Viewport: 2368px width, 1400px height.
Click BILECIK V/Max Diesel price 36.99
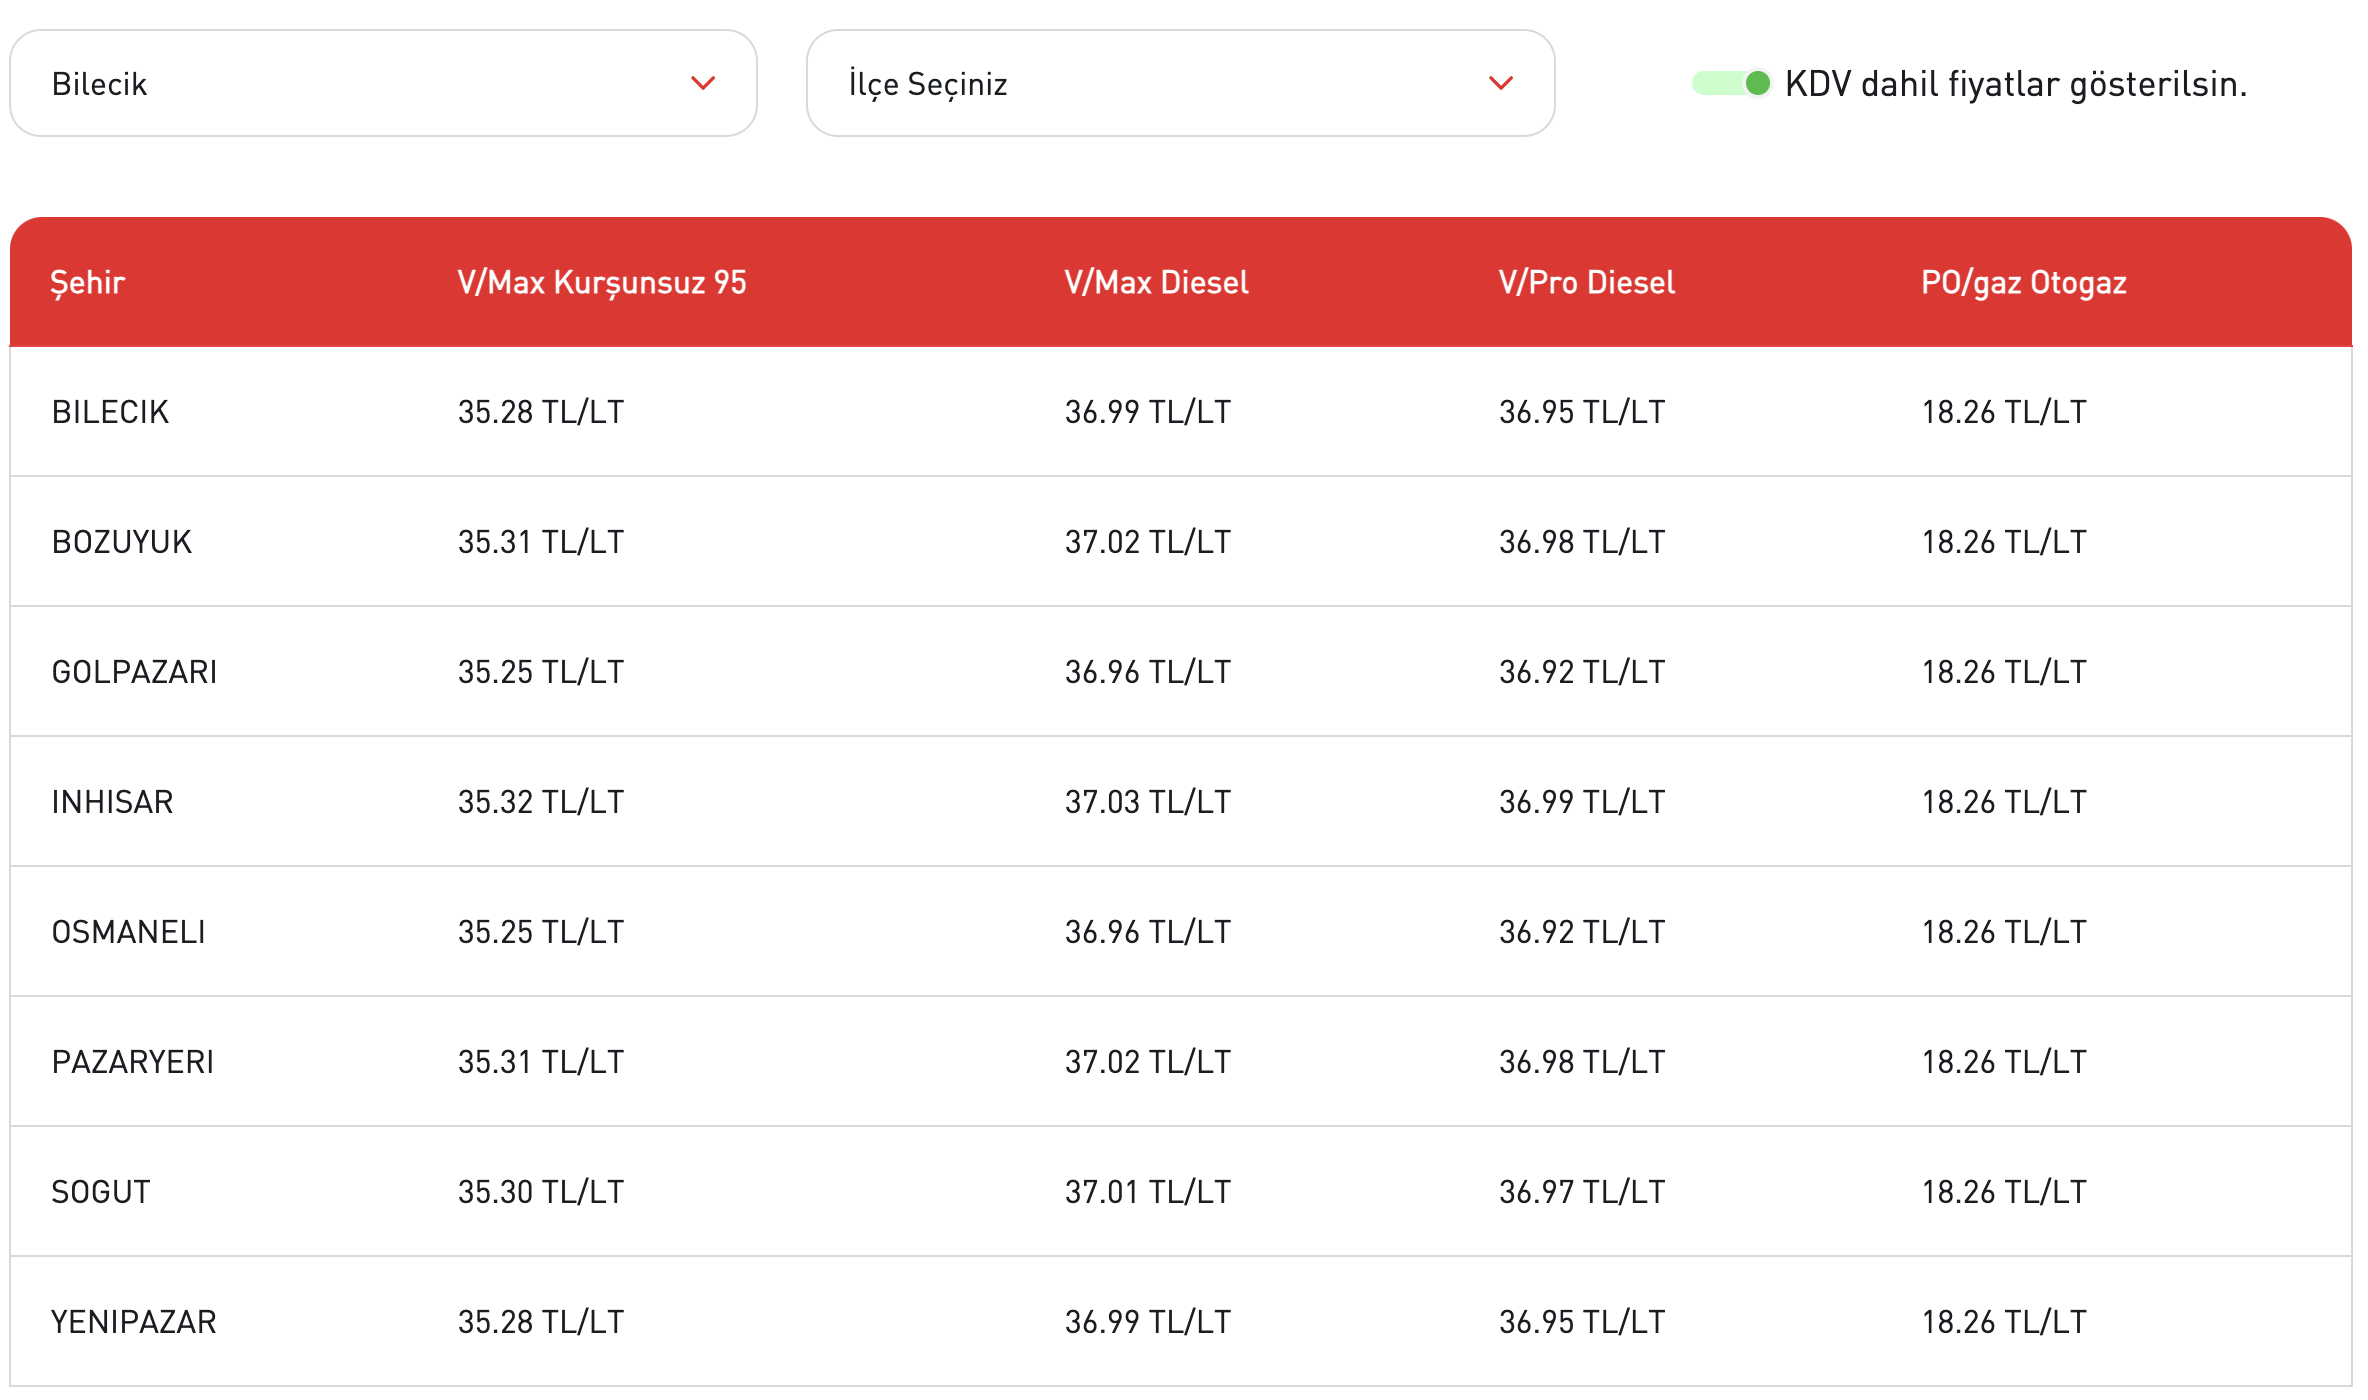[x=1147, y=412]
